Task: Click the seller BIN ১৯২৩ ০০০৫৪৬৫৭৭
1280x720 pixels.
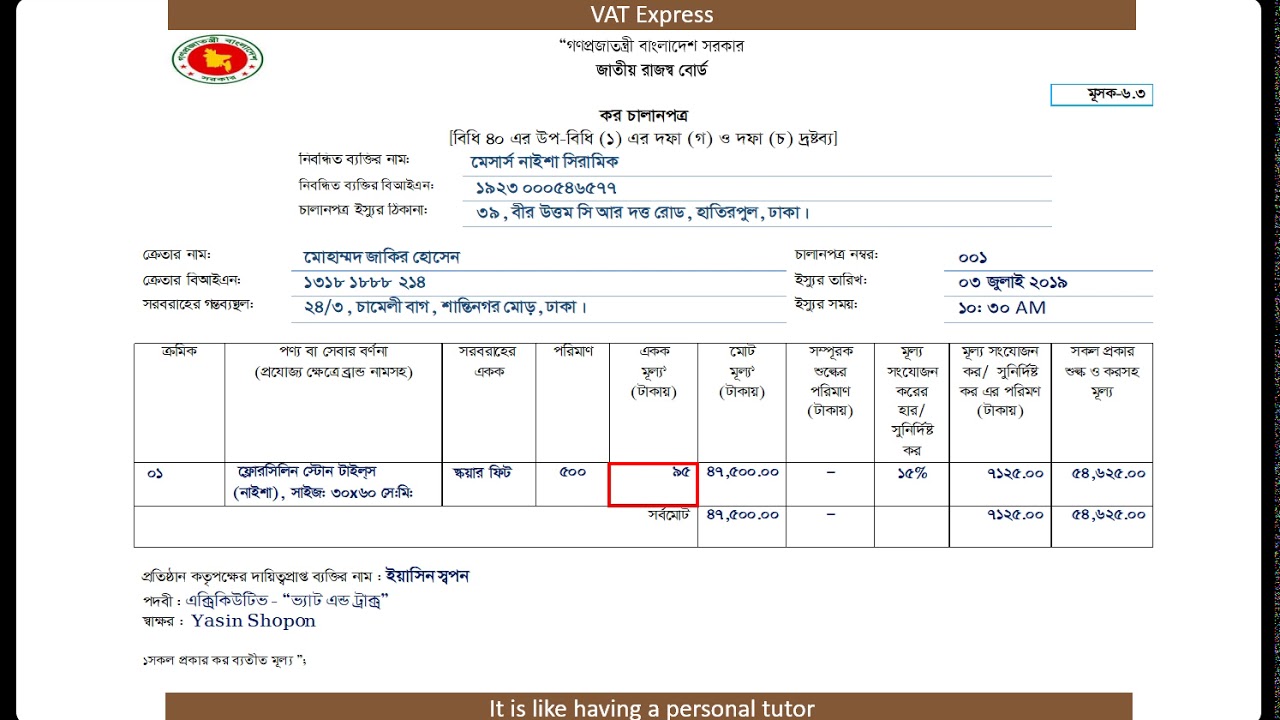Action: click(546, 187)
